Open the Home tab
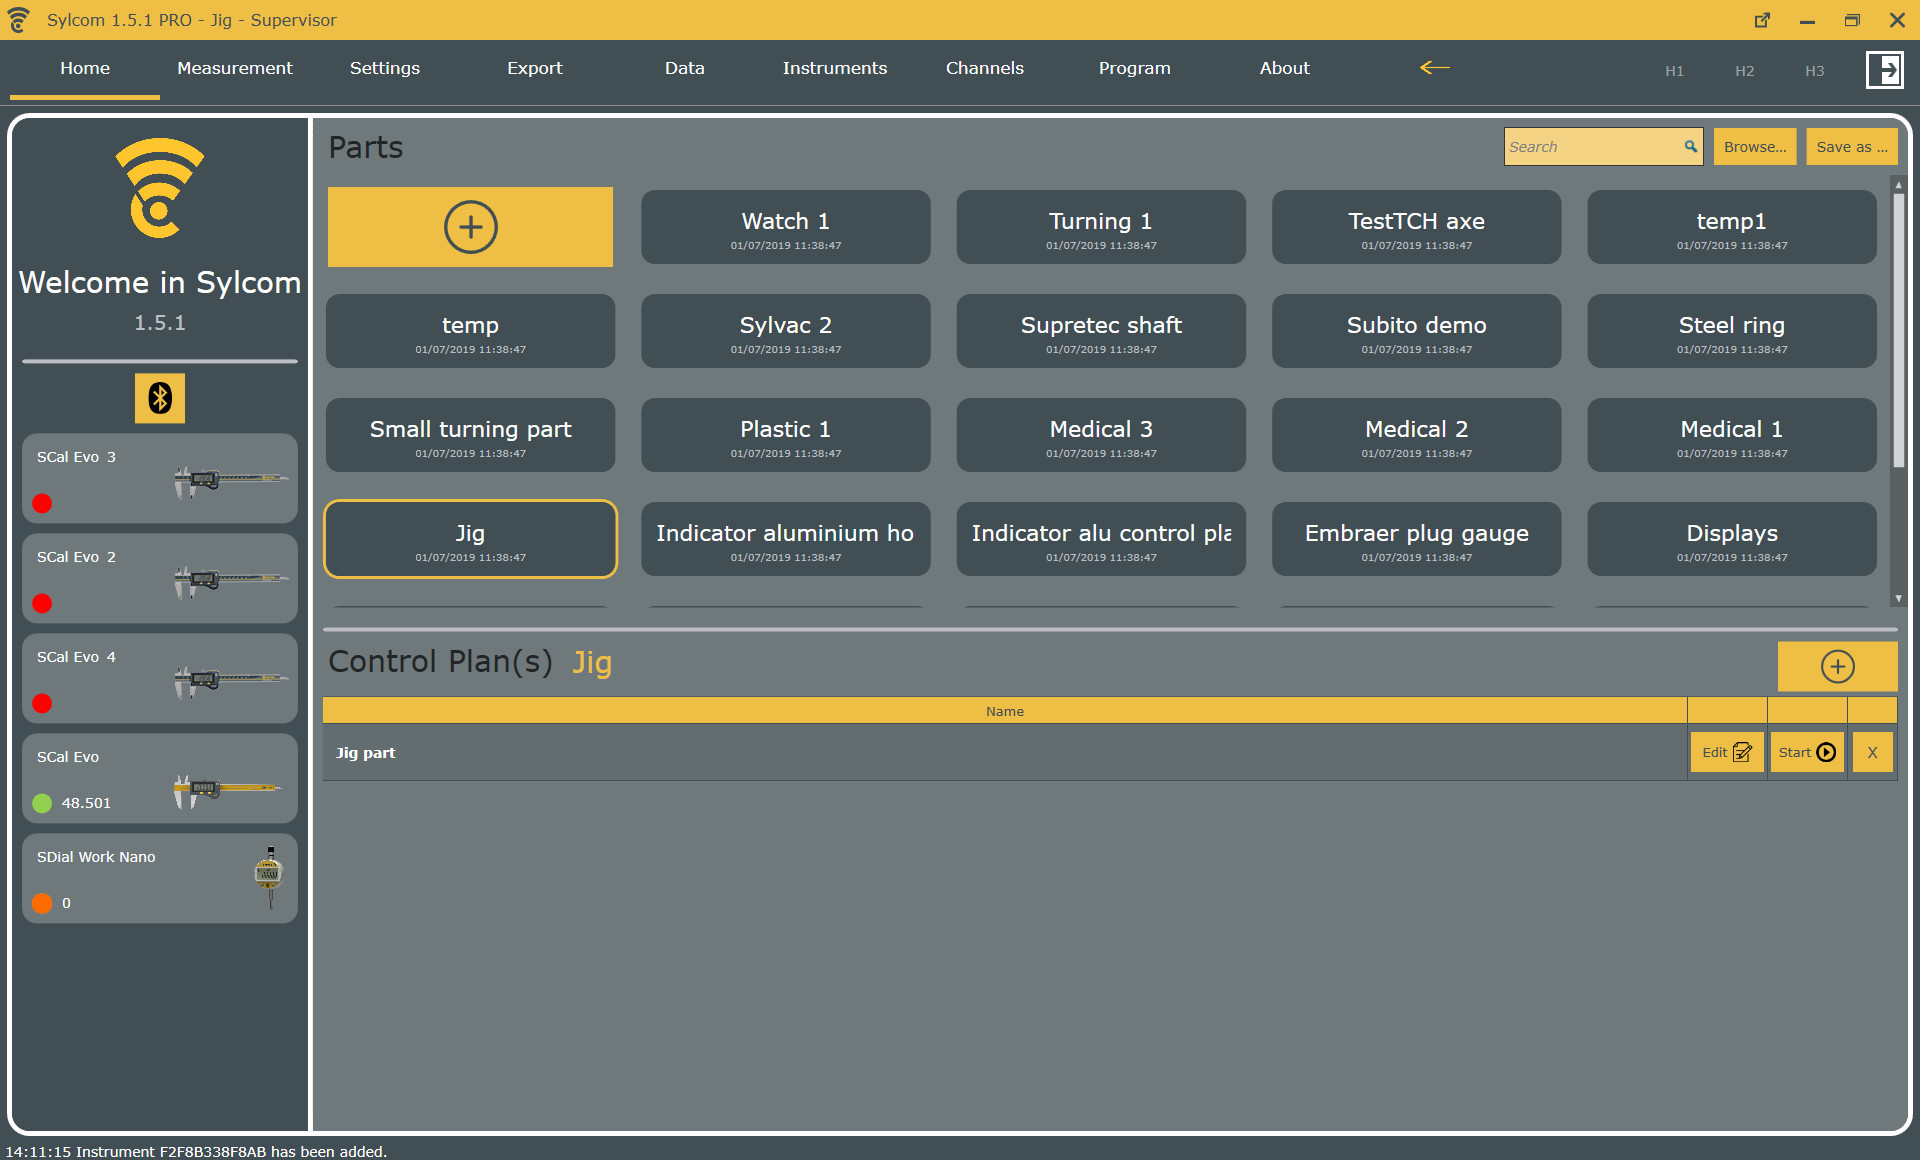1920x1160 pixels. pos(85,68)
